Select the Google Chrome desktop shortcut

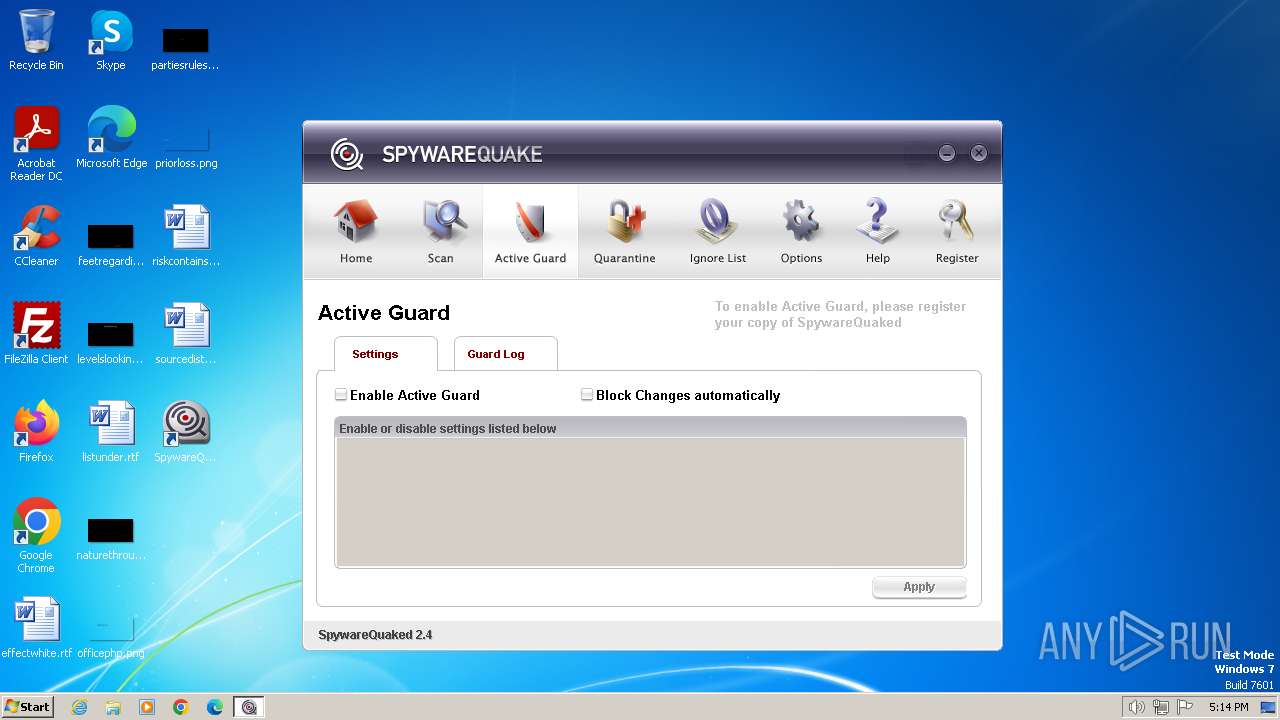(36, 537)
